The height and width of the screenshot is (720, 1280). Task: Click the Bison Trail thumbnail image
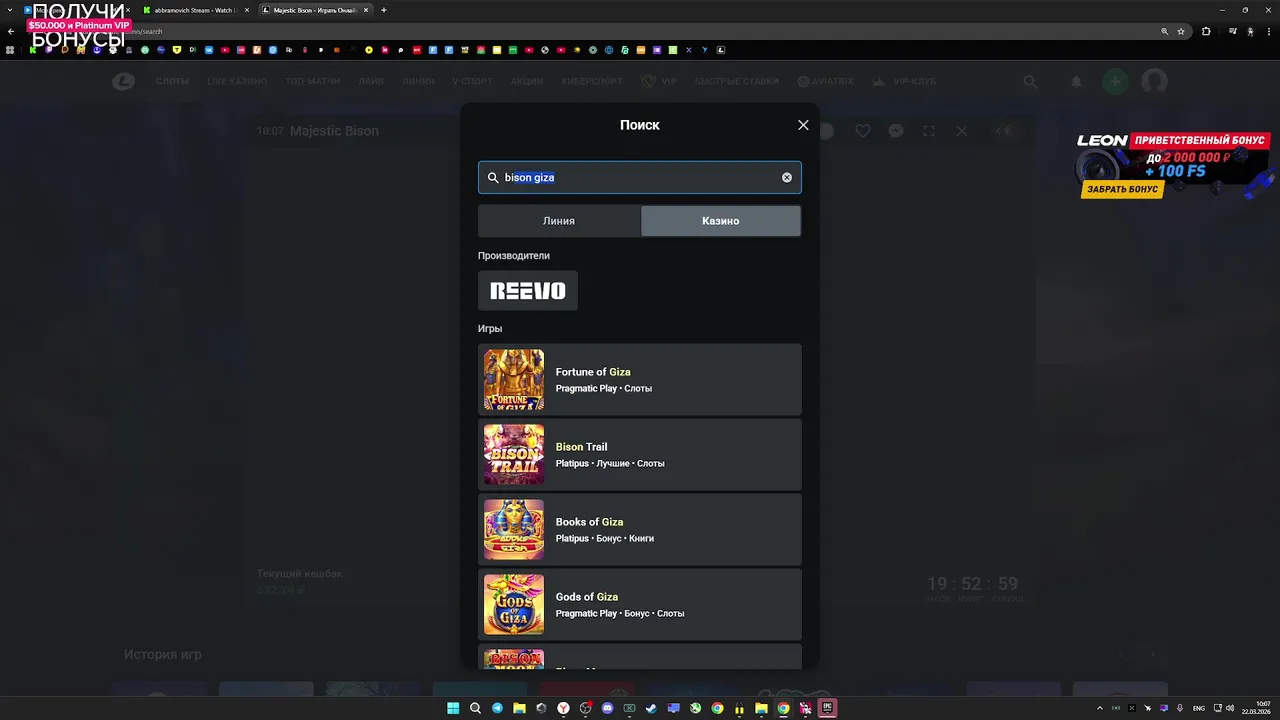[x=514, y=455]
